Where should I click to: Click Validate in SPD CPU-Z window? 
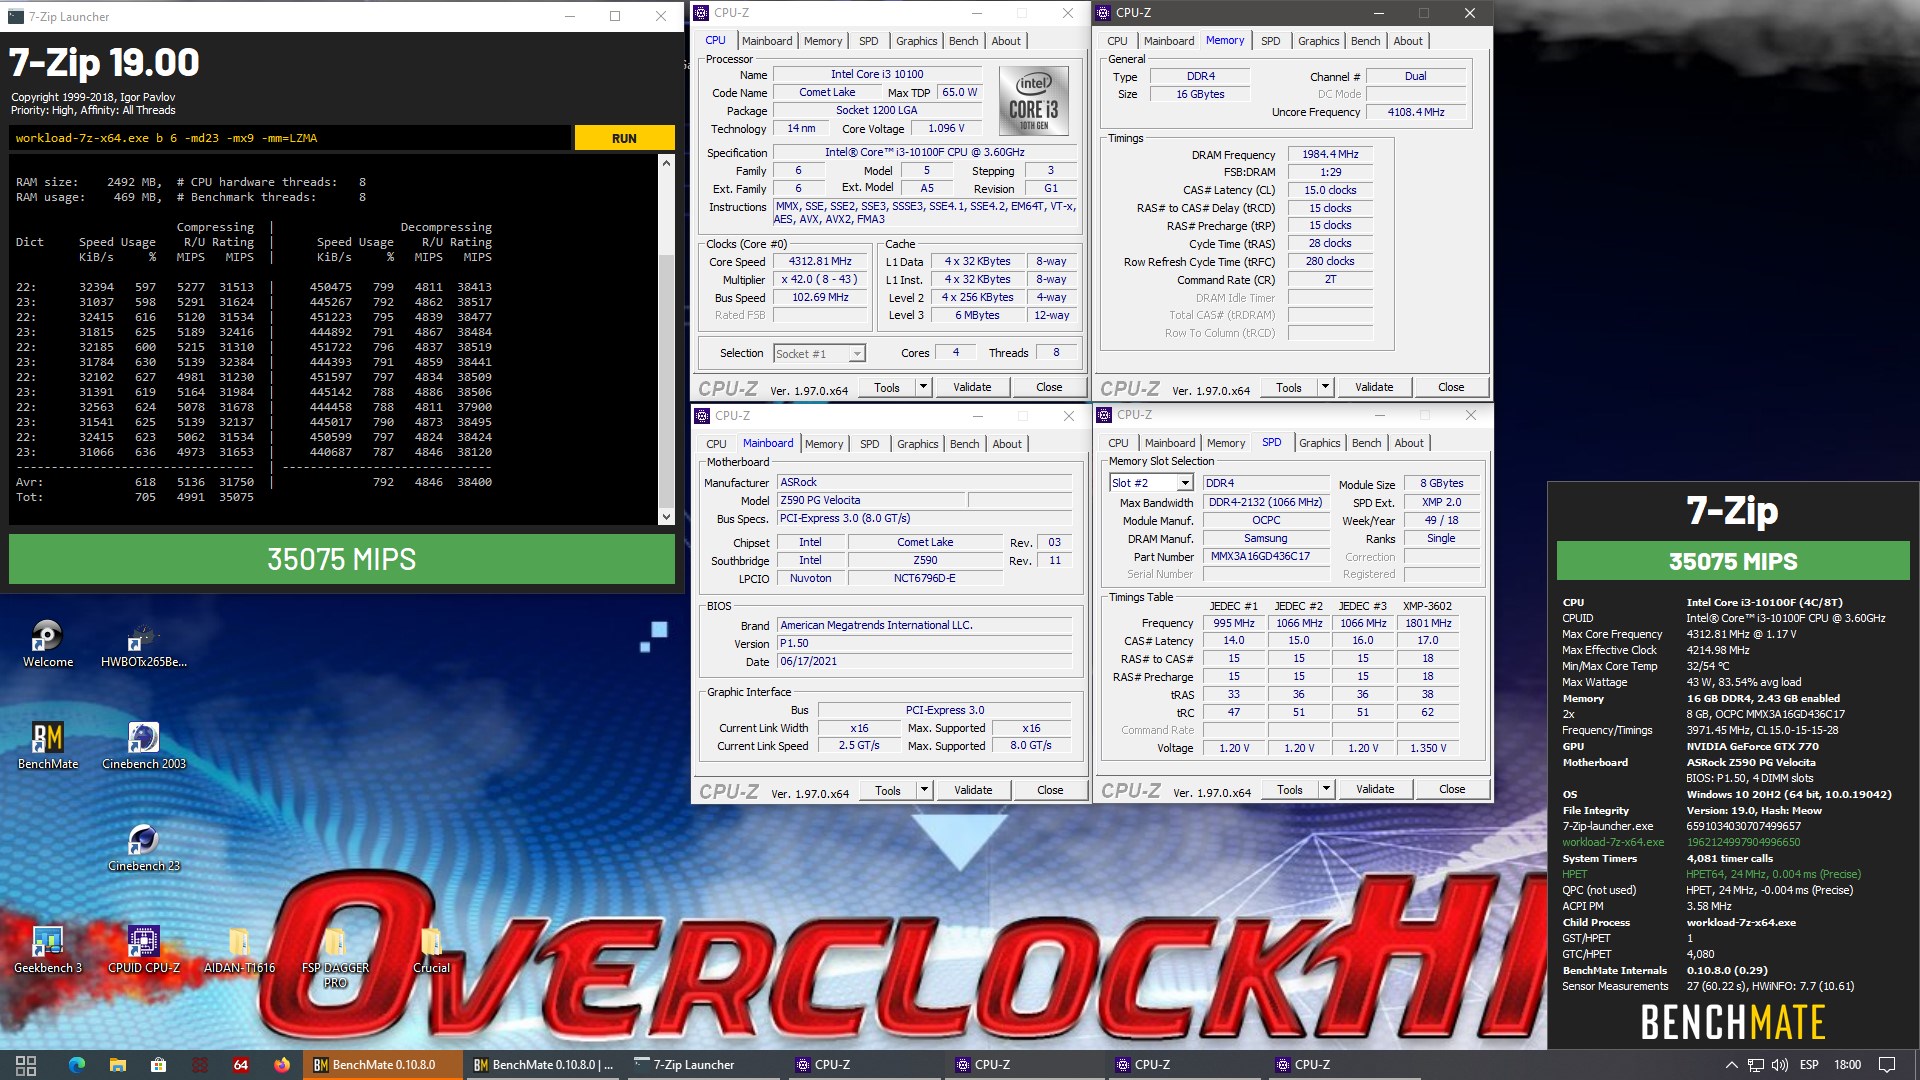coord(1375,789)
